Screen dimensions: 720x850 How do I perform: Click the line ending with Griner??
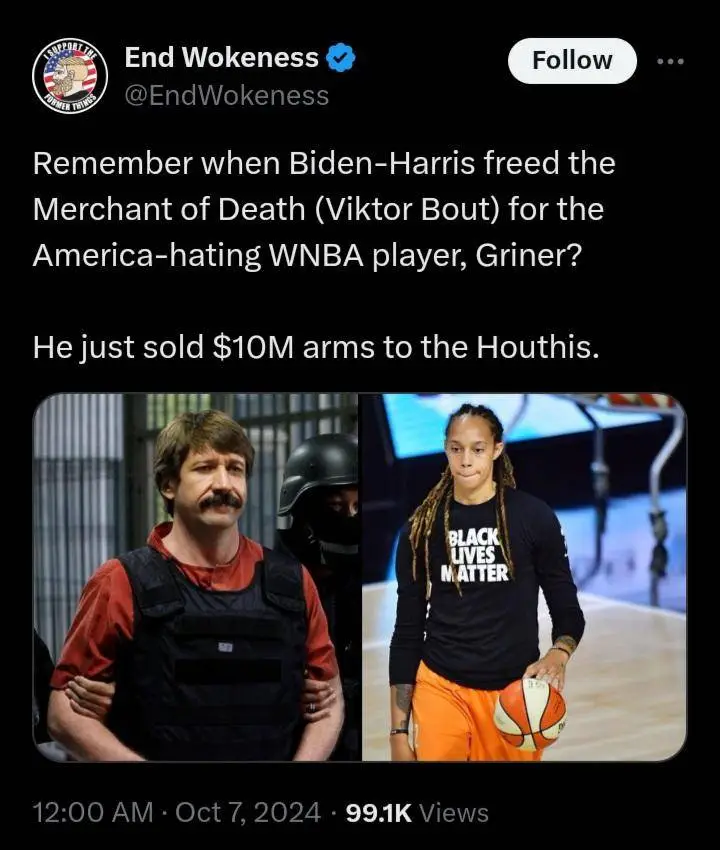coord(307,255)
